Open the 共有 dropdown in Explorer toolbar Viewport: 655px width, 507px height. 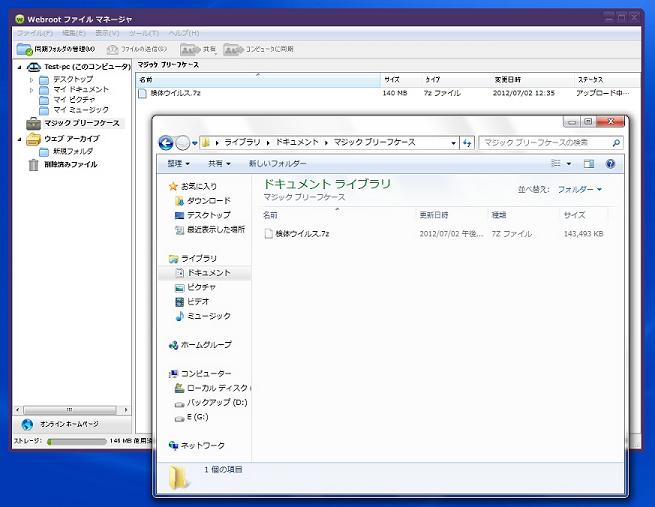[x=219, y=164]
